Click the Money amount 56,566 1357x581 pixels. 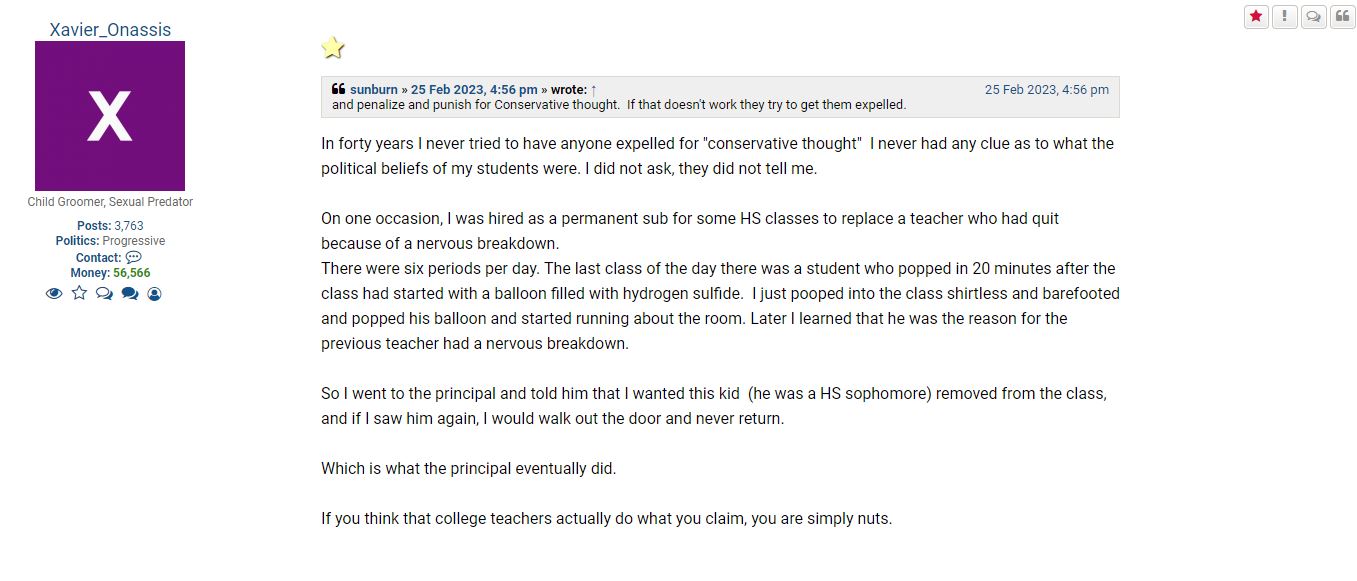point(132,273)
